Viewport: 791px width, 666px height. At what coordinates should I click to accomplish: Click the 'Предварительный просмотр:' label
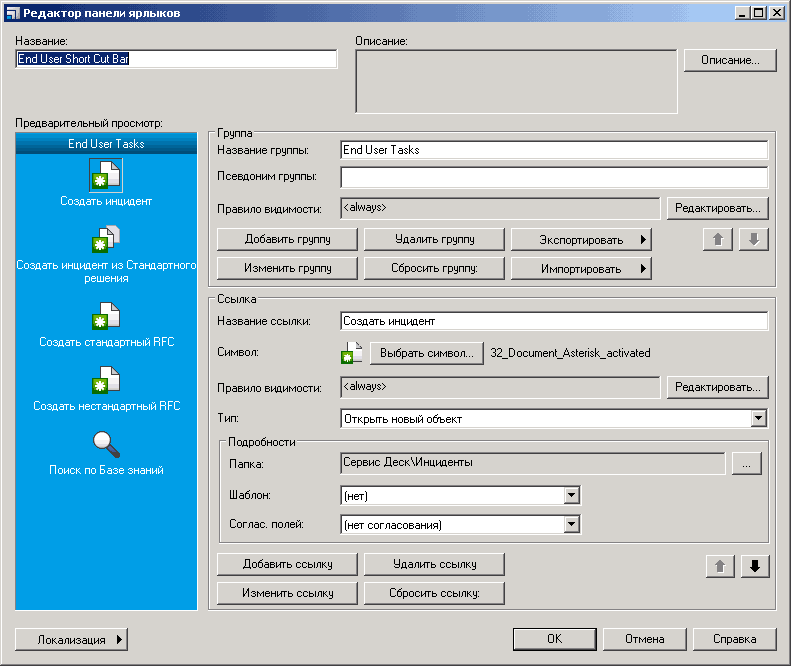[89, 123]
